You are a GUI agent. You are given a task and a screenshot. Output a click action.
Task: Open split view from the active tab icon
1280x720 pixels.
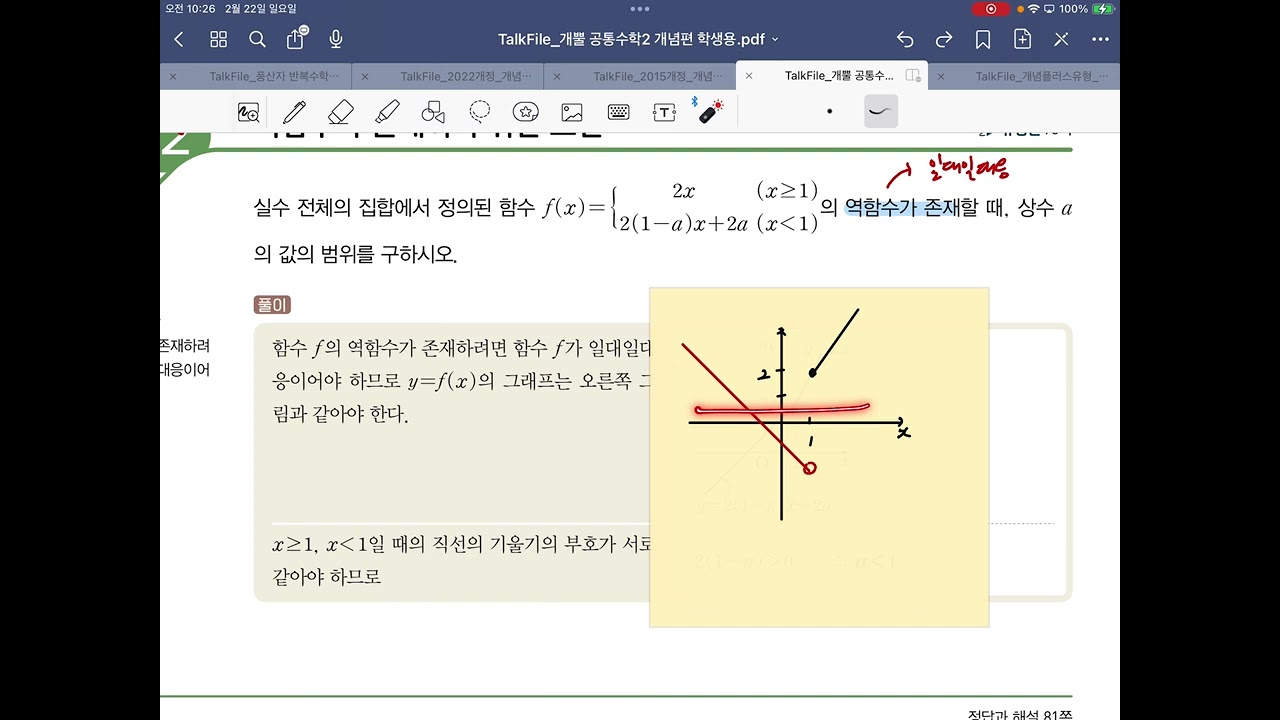[x=912, y=76]
